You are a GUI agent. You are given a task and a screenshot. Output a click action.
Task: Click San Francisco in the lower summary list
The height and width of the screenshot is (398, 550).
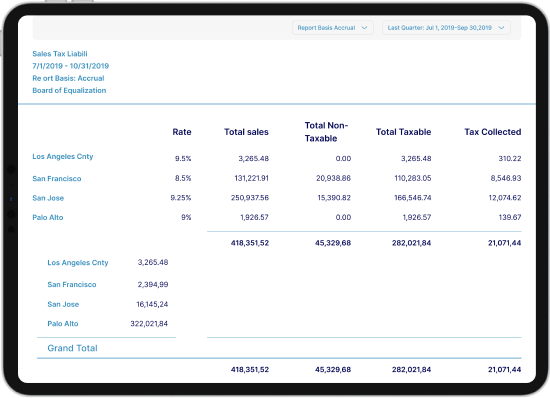pos(72,284)
